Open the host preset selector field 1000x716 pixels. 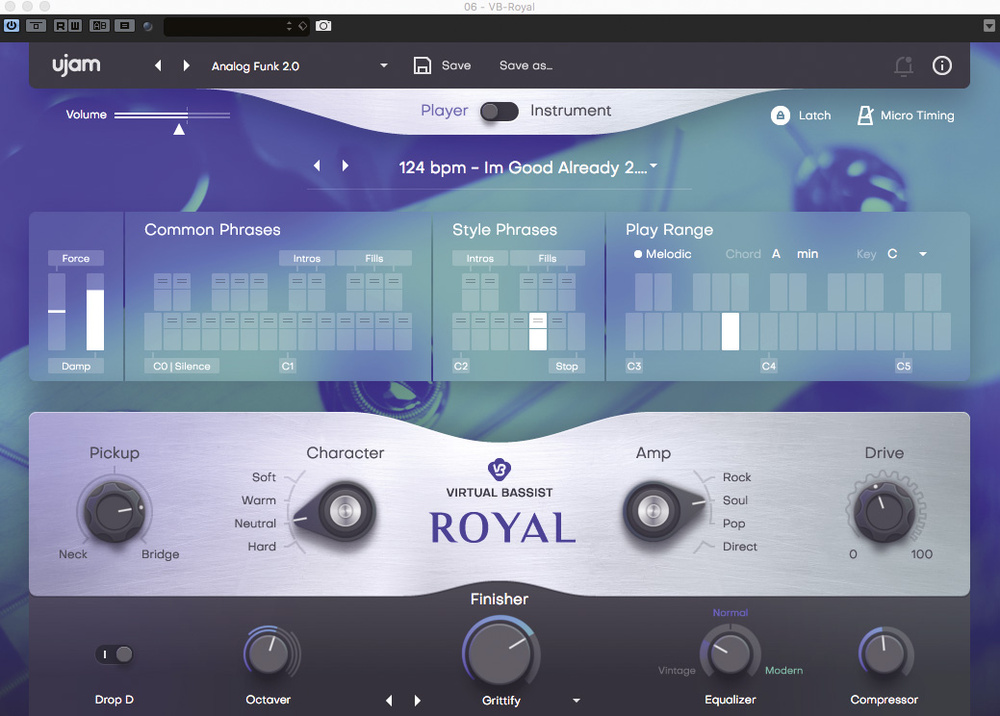coord(236,26)
